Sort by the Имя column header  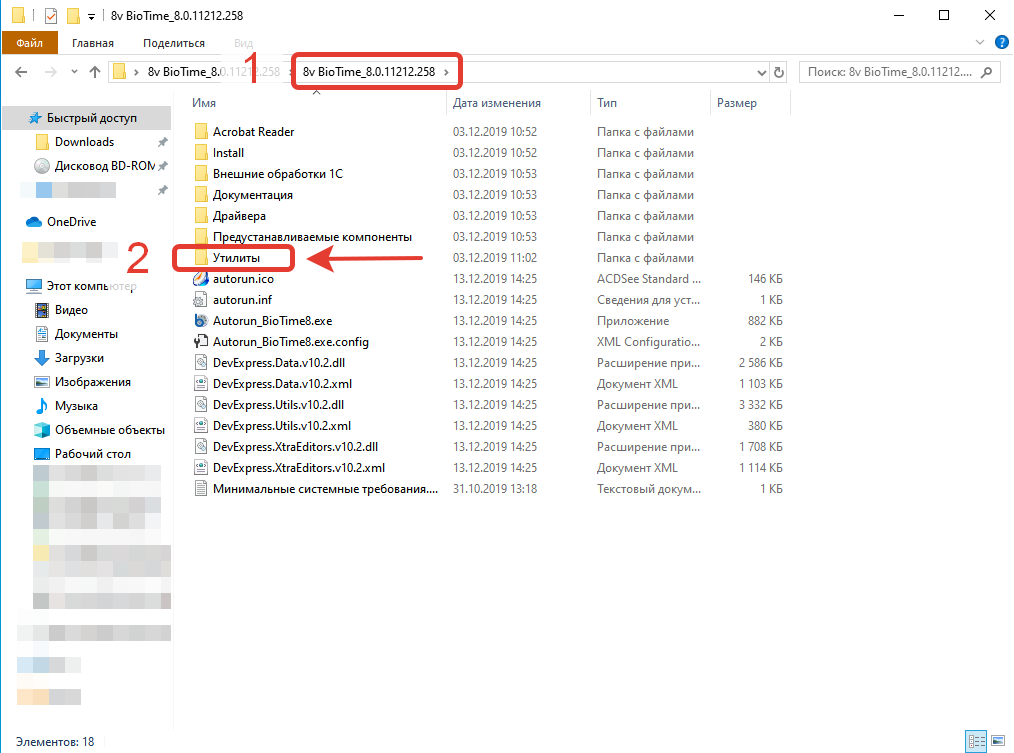[204, 103]
